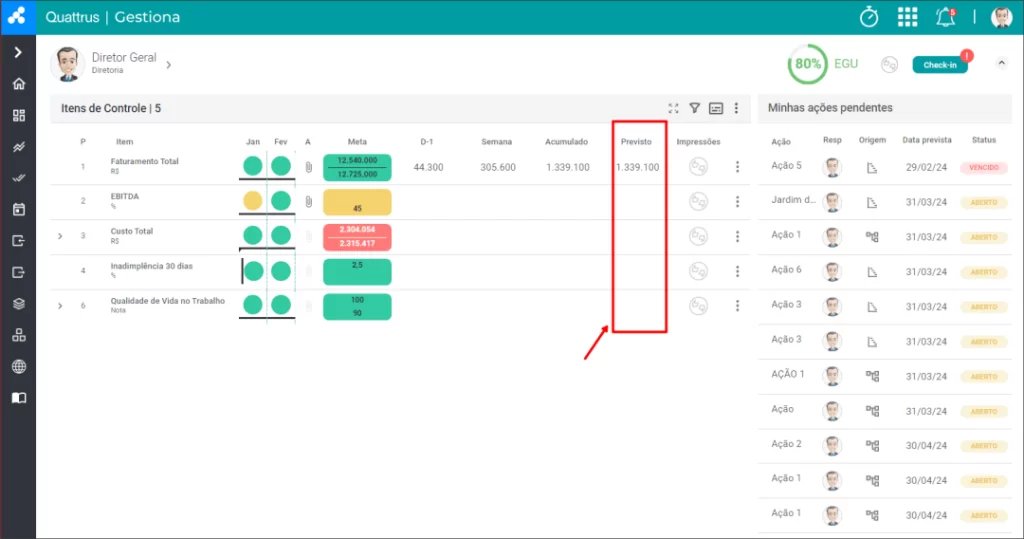Click the Acumulado value 1.339.100
Image resolution: width=1024 pixels, height=539 pixels.
[x=568, y=167]
